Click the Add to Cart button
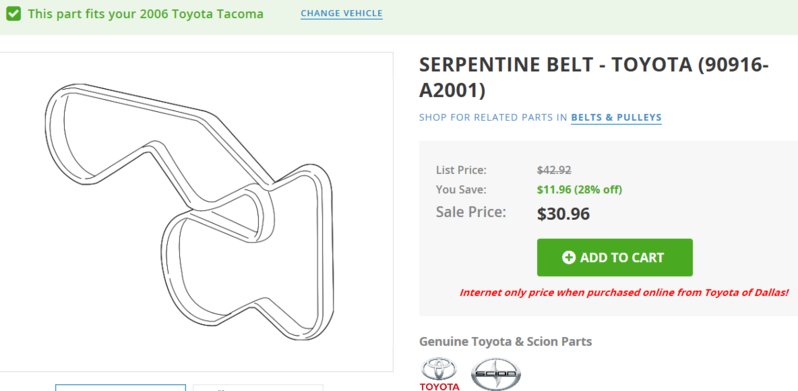This screenshot has width=798, height=391. [614, 258]
